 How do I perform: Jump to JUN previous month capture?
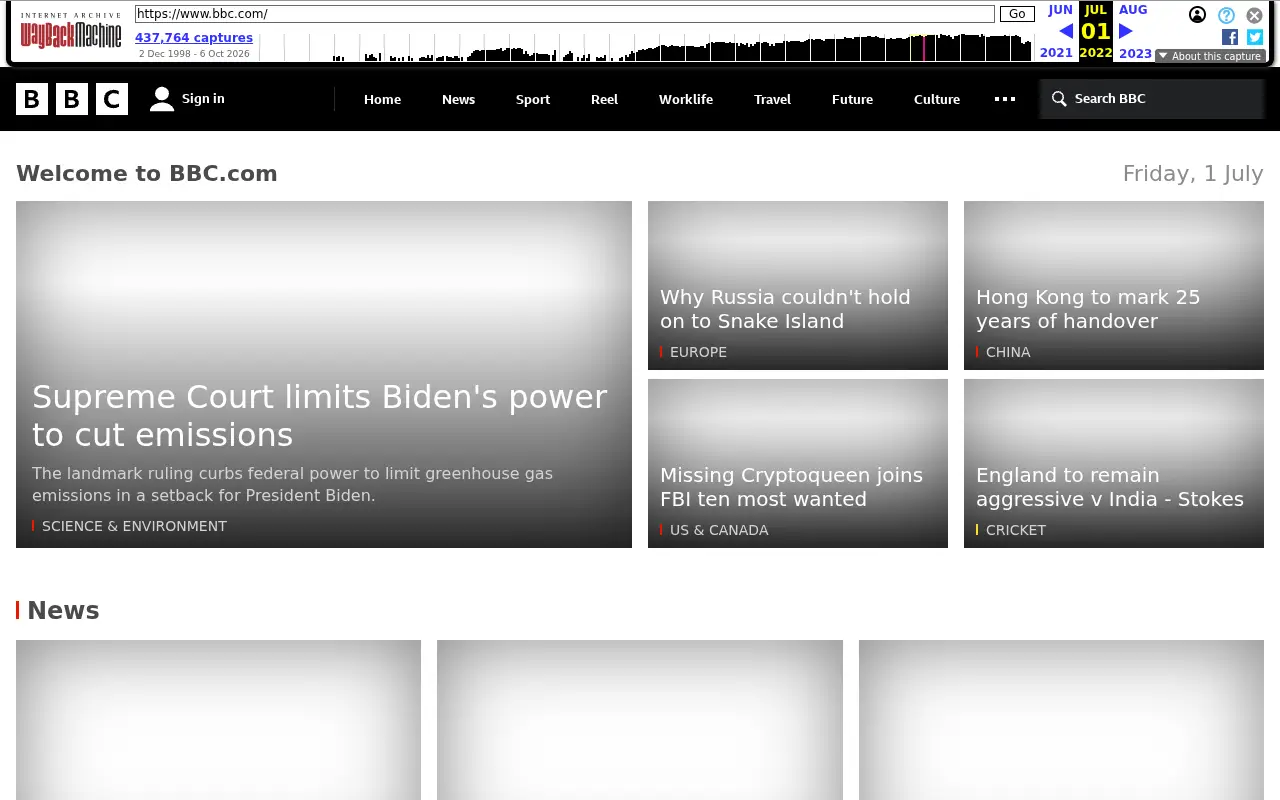click(1060, 10)
